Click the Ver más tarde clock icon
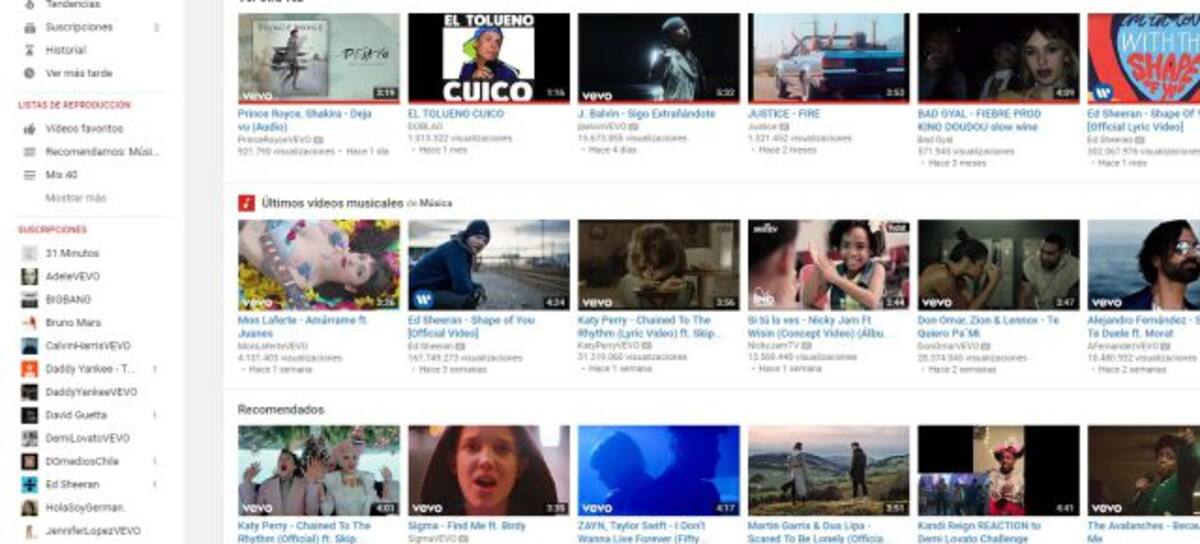This screenshot has height=544, width=1200. click(29, 73)
